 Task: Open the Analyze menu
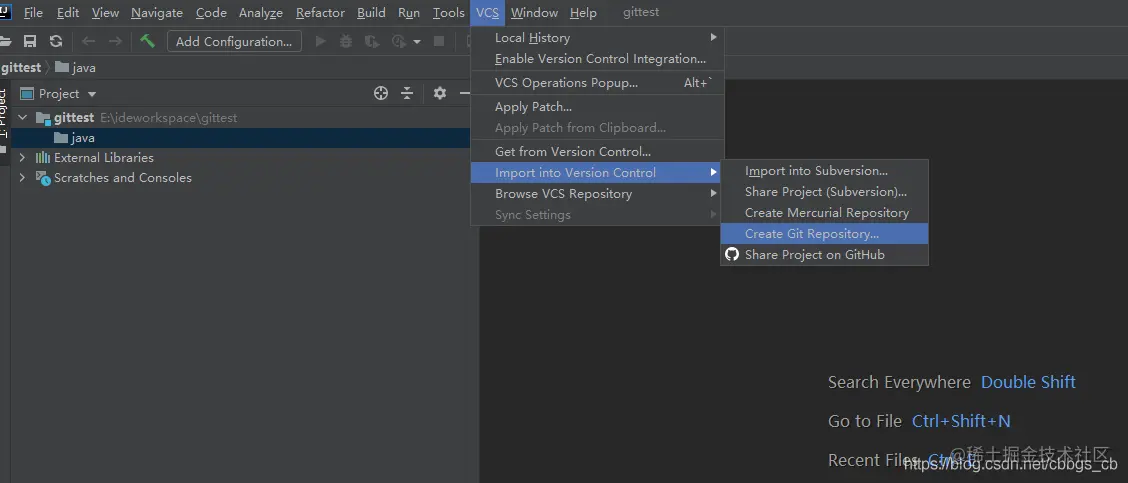(x=261, y=12)
